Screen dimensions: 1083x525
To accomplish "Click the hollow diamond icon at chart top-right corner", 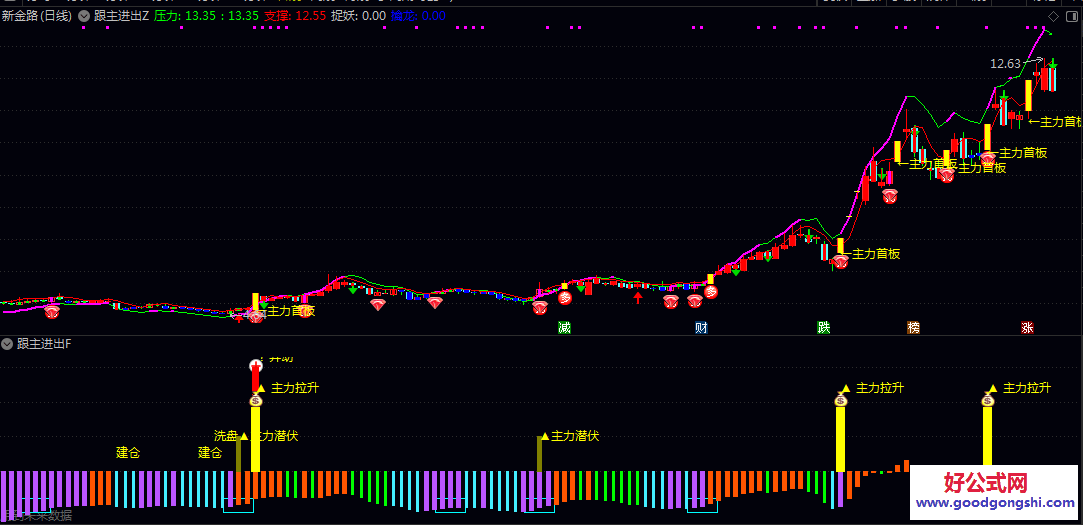I will [x=1053, y=16].
